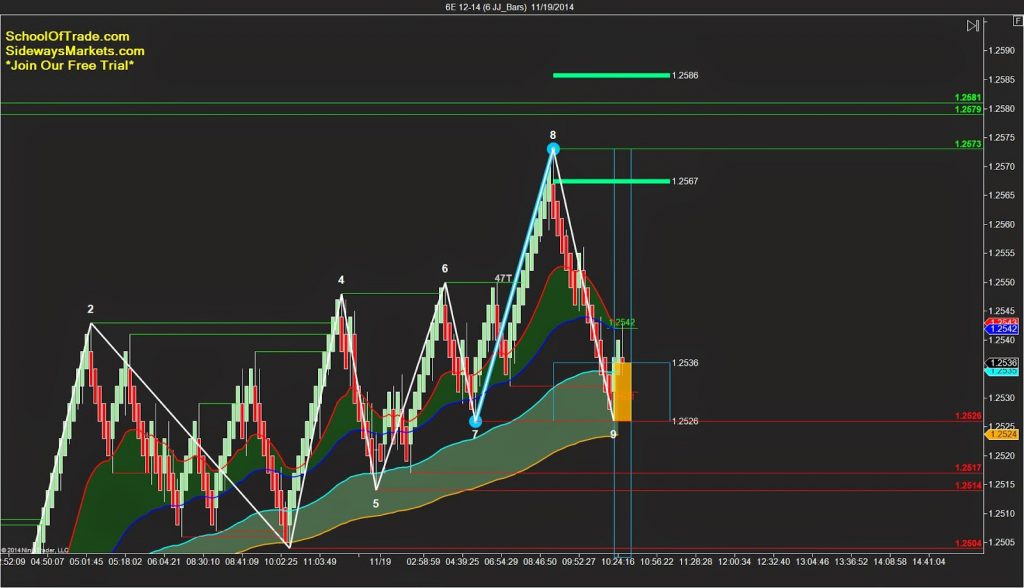Screen dimensions: 1024x588
Task: Click the blue circle marker at swing 7
Action: pyautogui.click(x=475, y=421)
